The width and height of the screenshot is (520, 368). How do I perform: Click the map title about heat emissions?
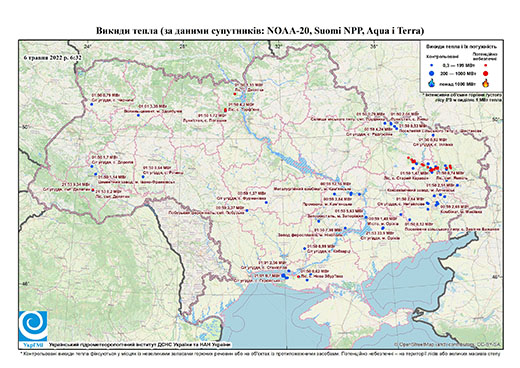(260, 31)
